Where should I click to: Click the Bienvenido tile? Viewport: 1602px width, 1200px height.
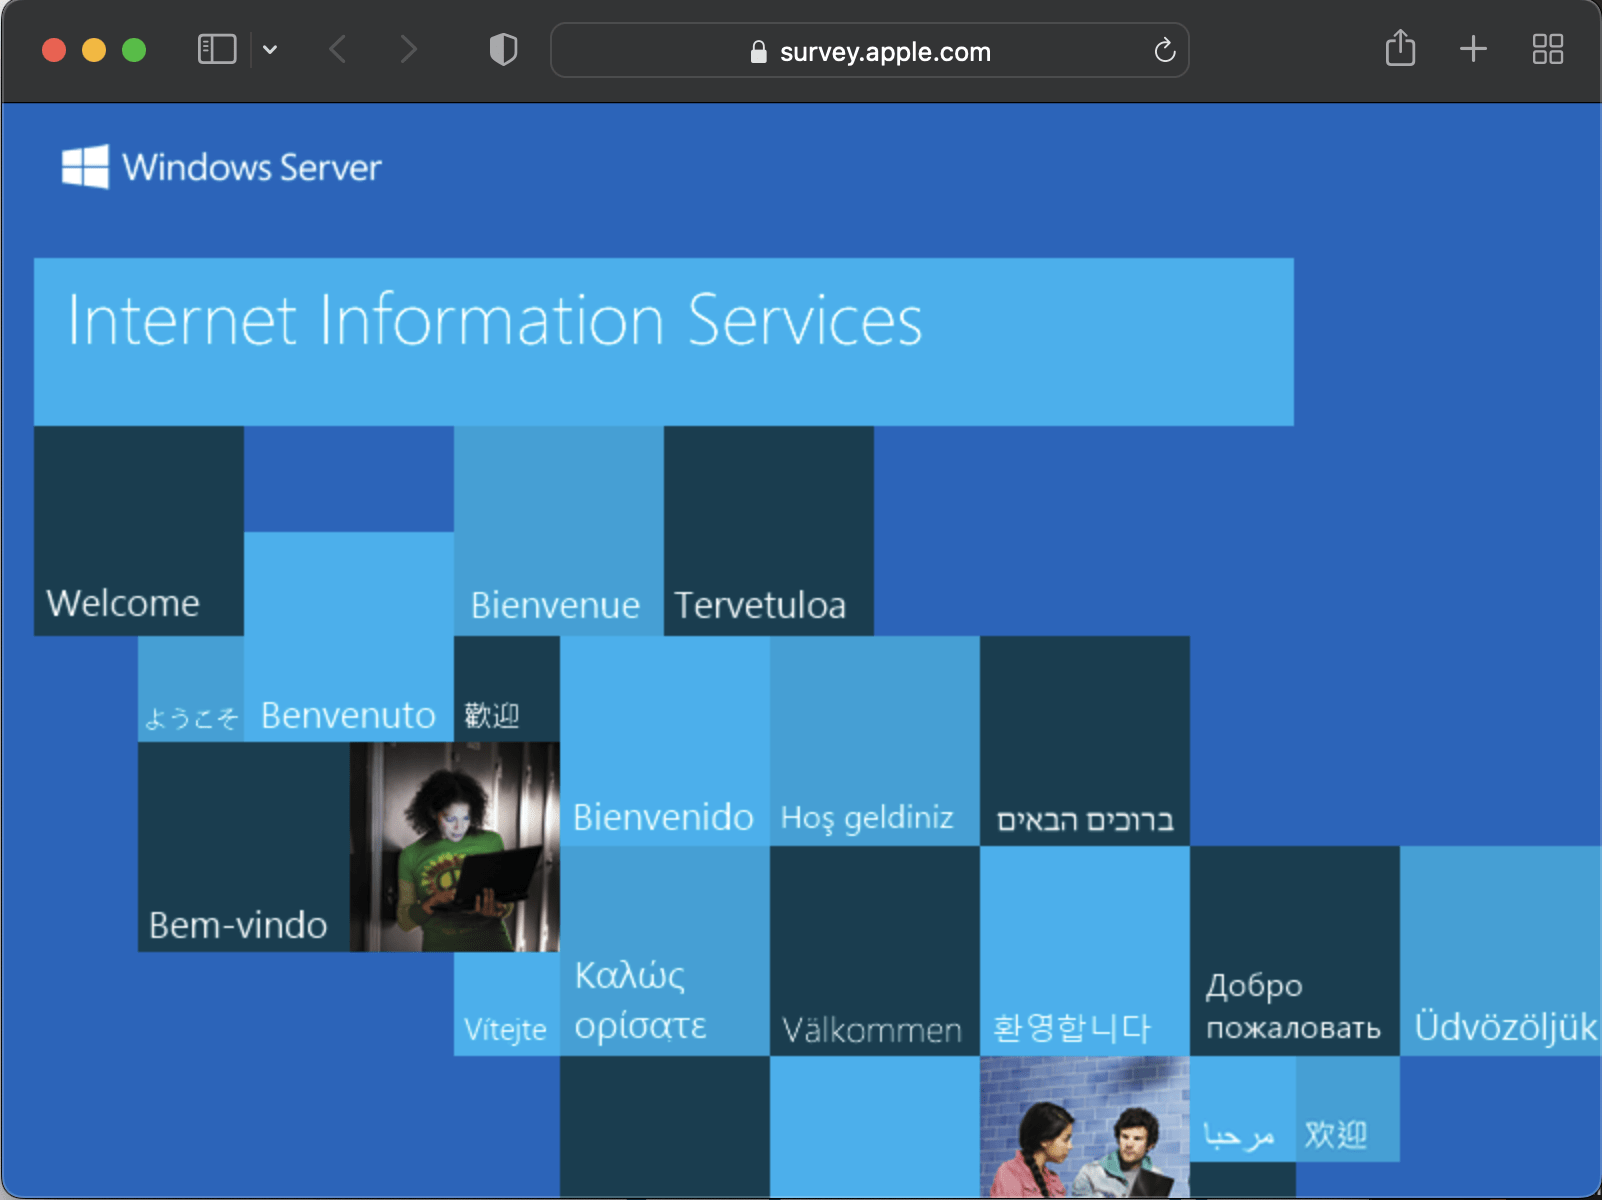point(665,741)
